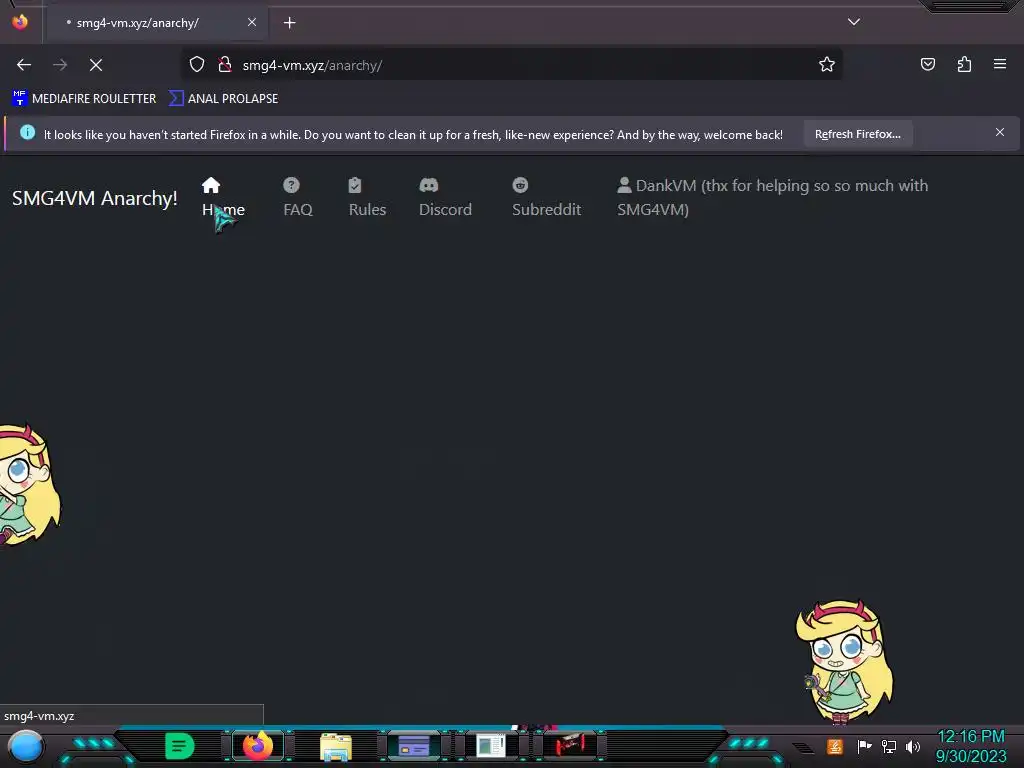The height and width of the screenshot is (768, 1024).
Task: Open the red taskbar app icon
Action: tap(569, 746)
